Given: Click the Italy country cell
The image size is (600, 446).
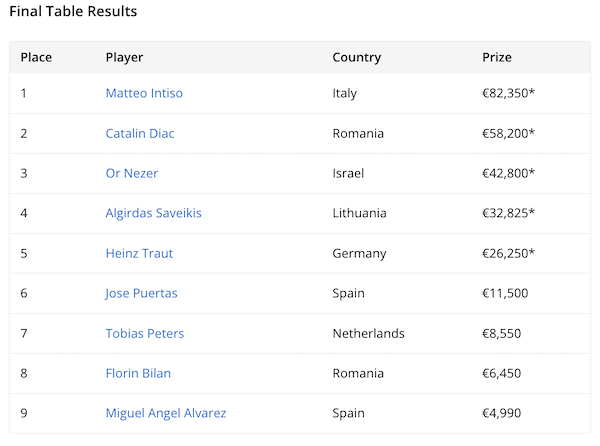Looking at the screenshot, I should pyautogui.click(x=345, y=93).
